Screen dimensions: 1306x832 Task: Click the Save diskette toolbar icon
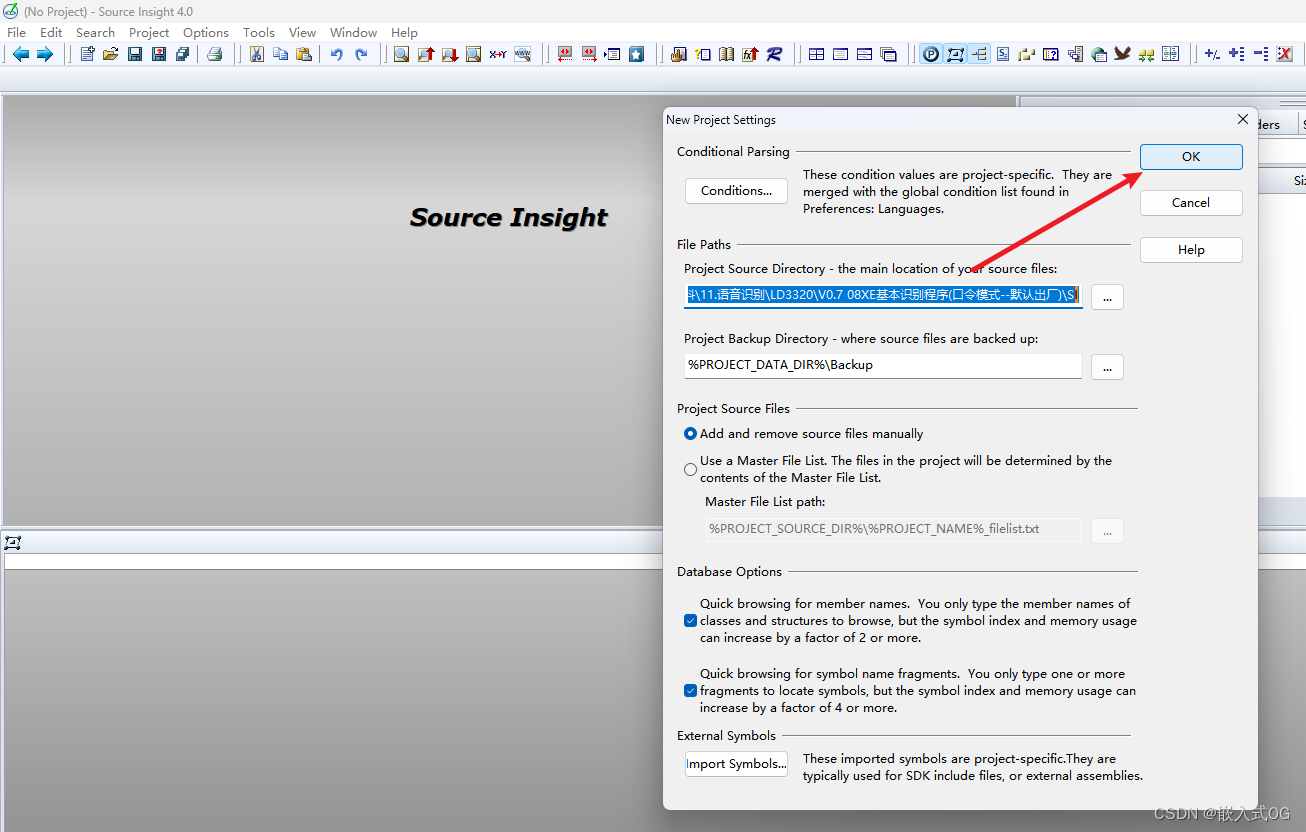pyautogui.click(x=134, y=54)
